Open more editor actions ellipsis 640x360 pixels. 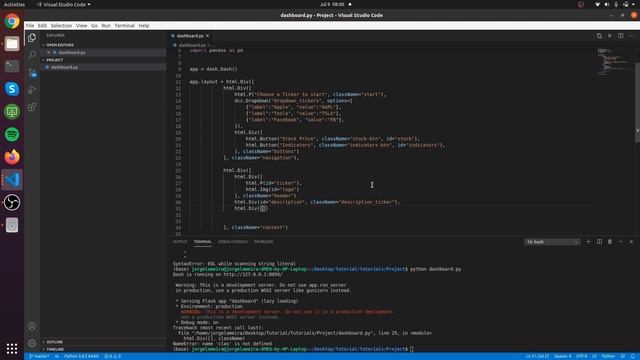click(631, 36)
